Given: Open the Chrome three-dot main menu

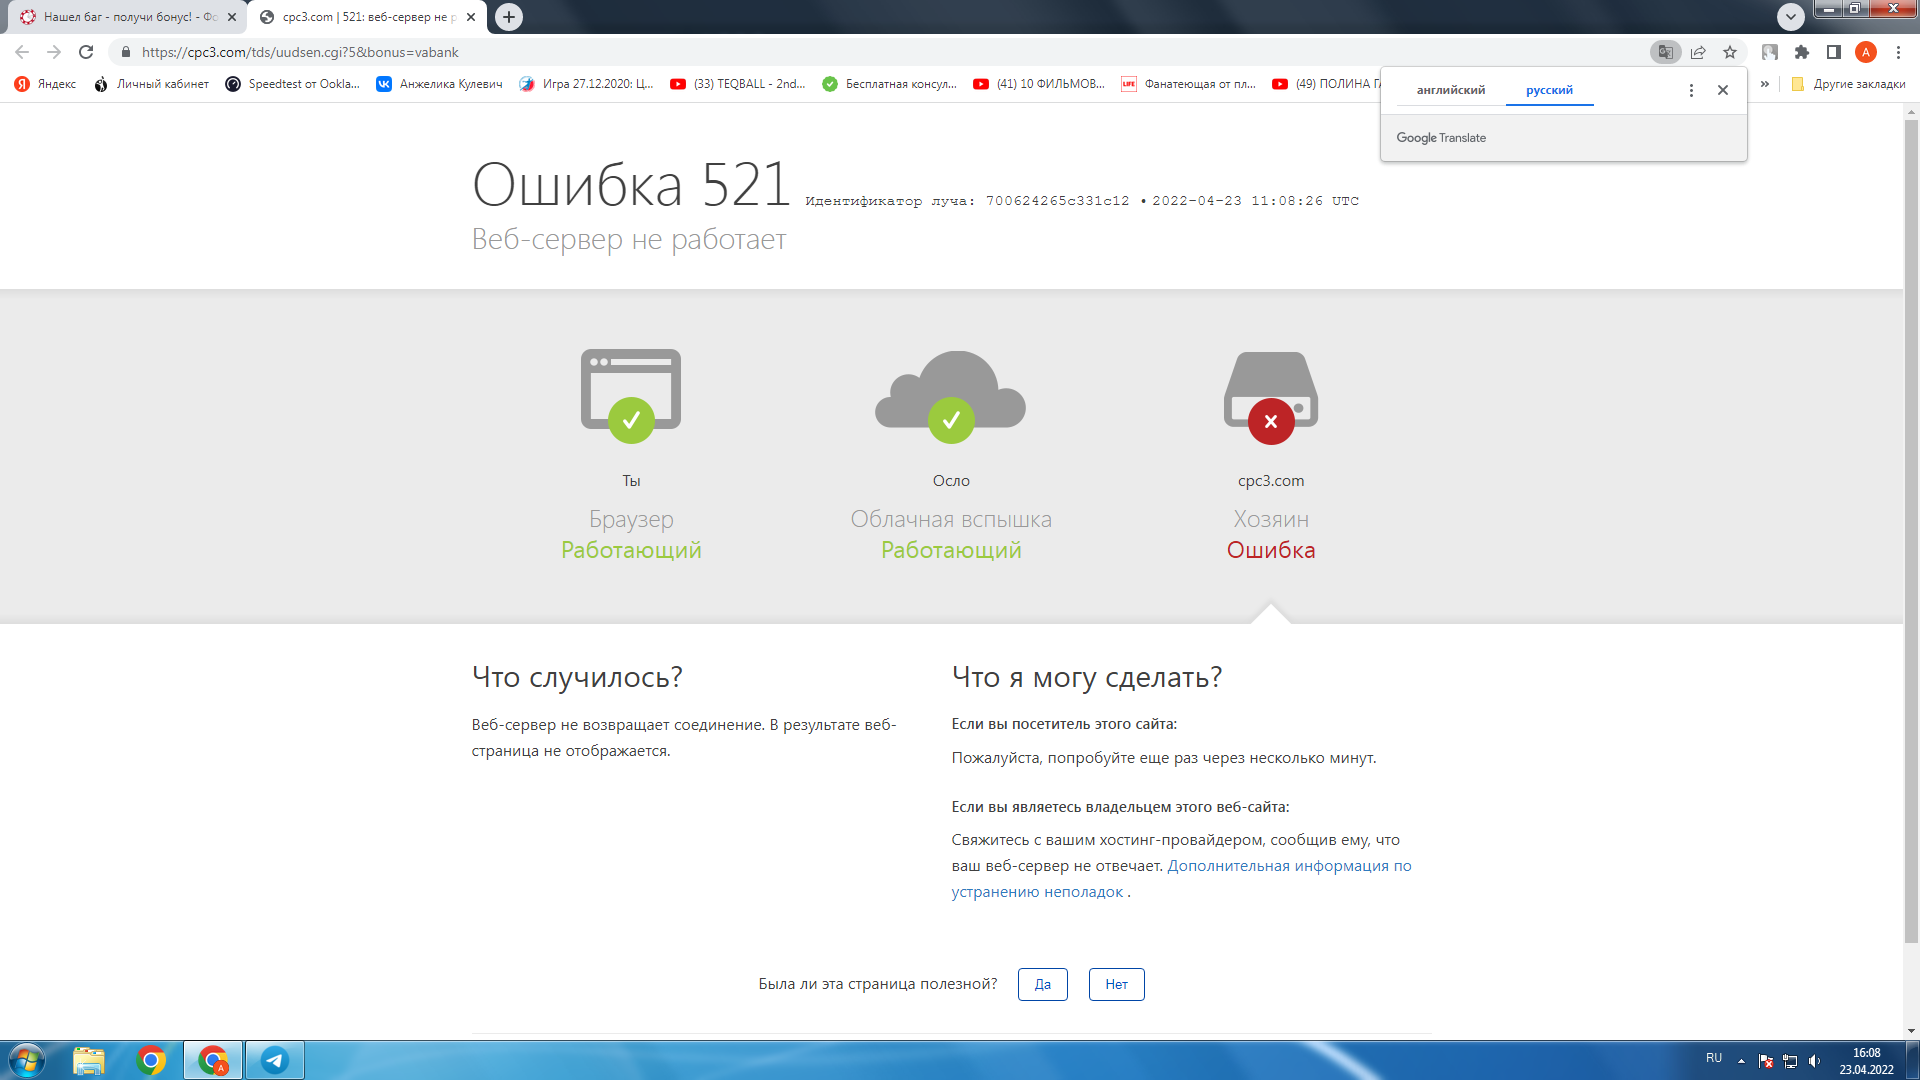Looking at the screenshot, I should [1898, 52].
